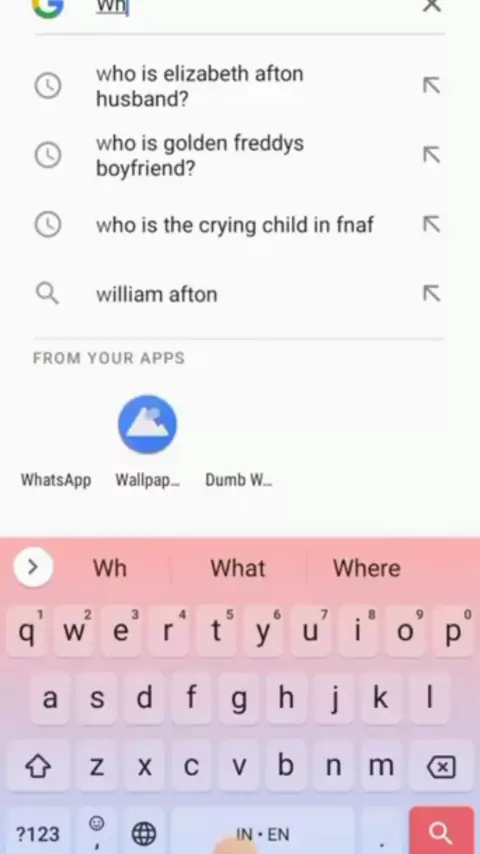This screenshot has width=480, height=854.
Task: Tap the keyboard backspace icon
Action: (441, 767)
